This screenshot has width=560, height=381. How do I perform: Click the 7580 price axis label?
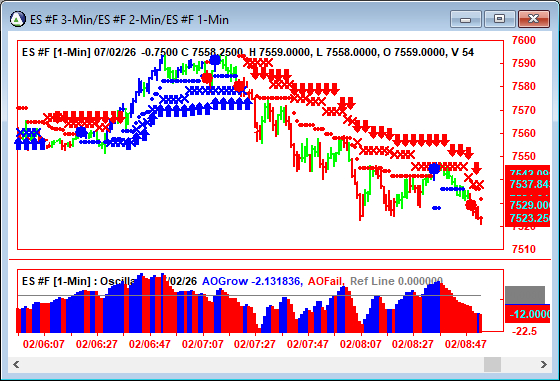click(524, 86)
